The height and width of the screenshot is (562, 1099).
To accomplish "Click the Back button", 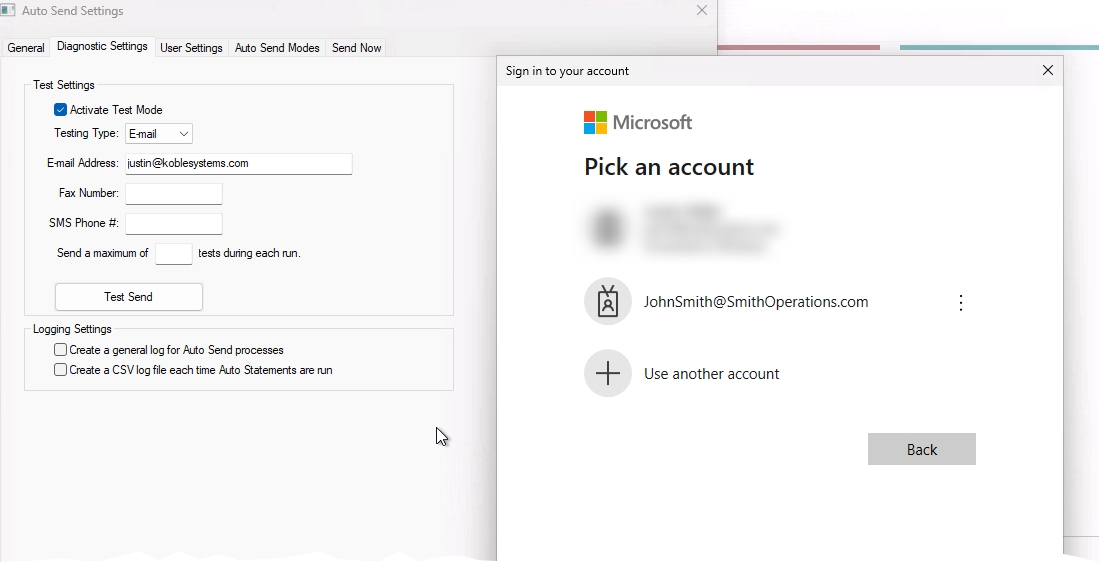I will click(921, 450).
